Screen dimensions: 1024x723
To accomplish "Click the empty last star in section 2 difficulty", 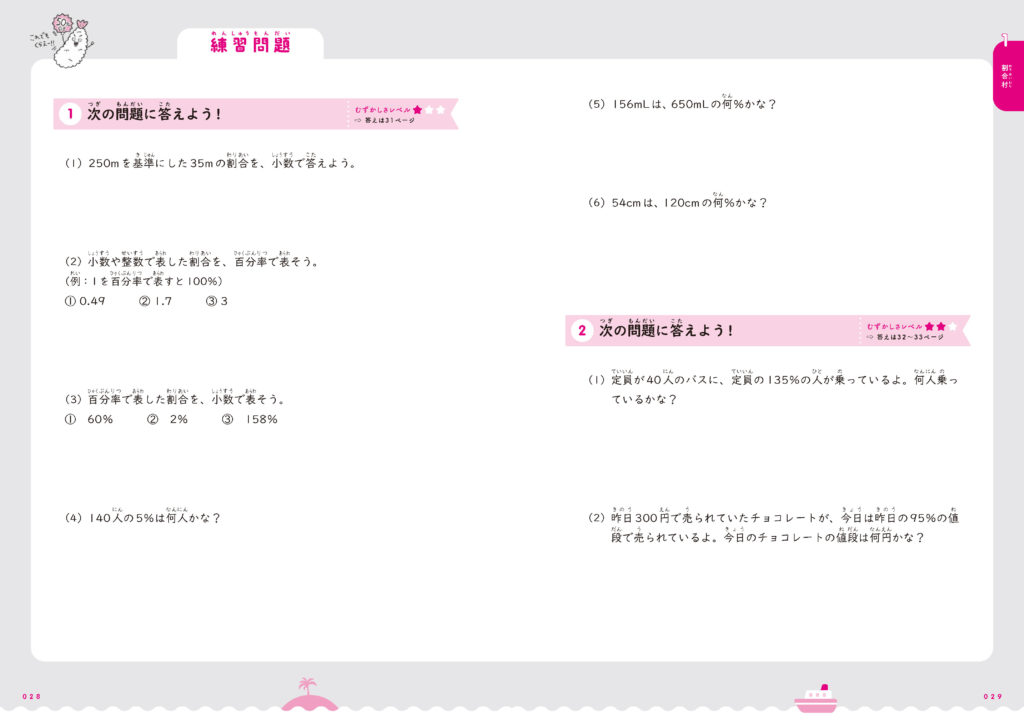I will (952, 326).
